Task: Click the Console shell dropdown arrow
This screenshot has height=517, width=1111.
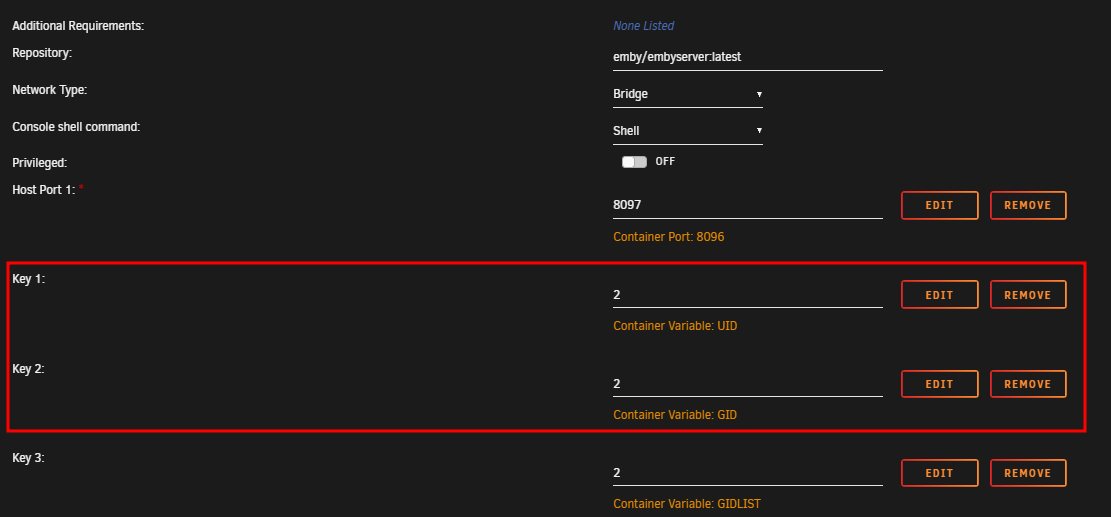Action: tap(759, 131)
